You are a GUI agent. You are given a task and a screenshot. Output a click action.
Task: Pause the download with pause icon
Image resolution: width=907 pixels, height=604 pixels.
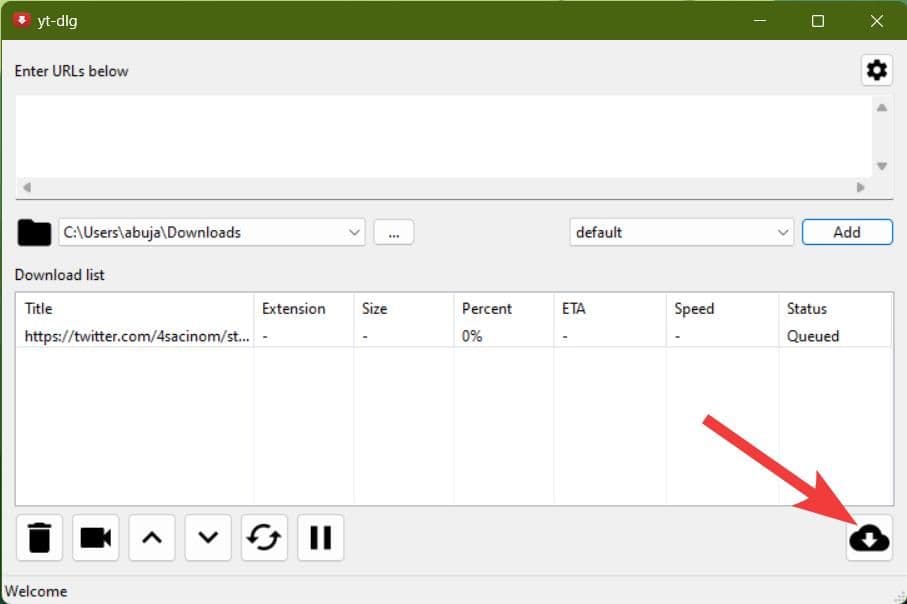pyautogui.click(x=320, y=537)
